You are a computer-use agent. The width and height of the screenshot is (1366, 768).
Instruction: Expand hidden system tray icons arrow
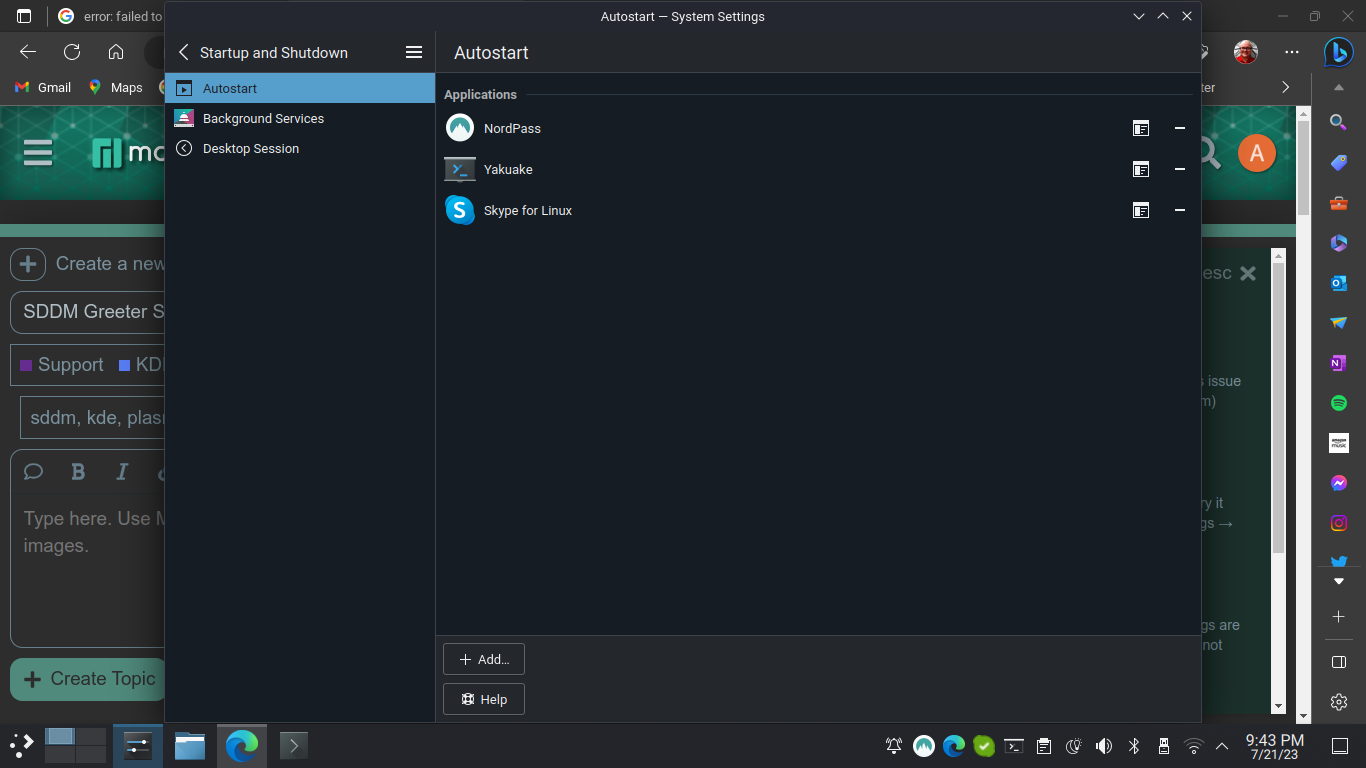click(x=1222, y=745)
